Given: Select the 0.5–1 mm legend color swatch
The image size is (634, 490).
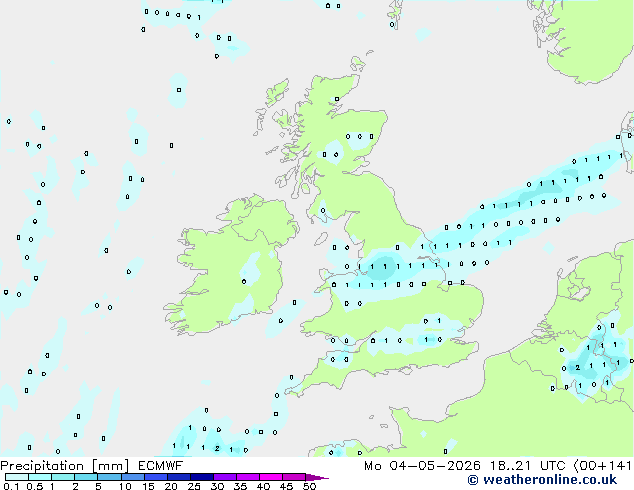Looking at the screenshot, I should coord(40,477).
